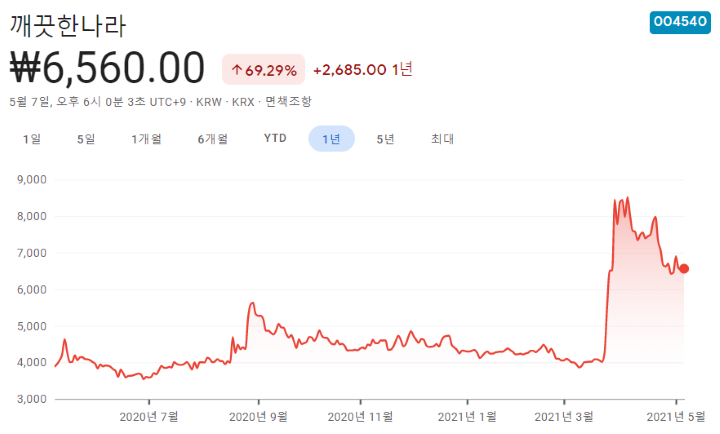Select the YTD range tab
This screenshot has width=720, height=434.
[275, 138]
